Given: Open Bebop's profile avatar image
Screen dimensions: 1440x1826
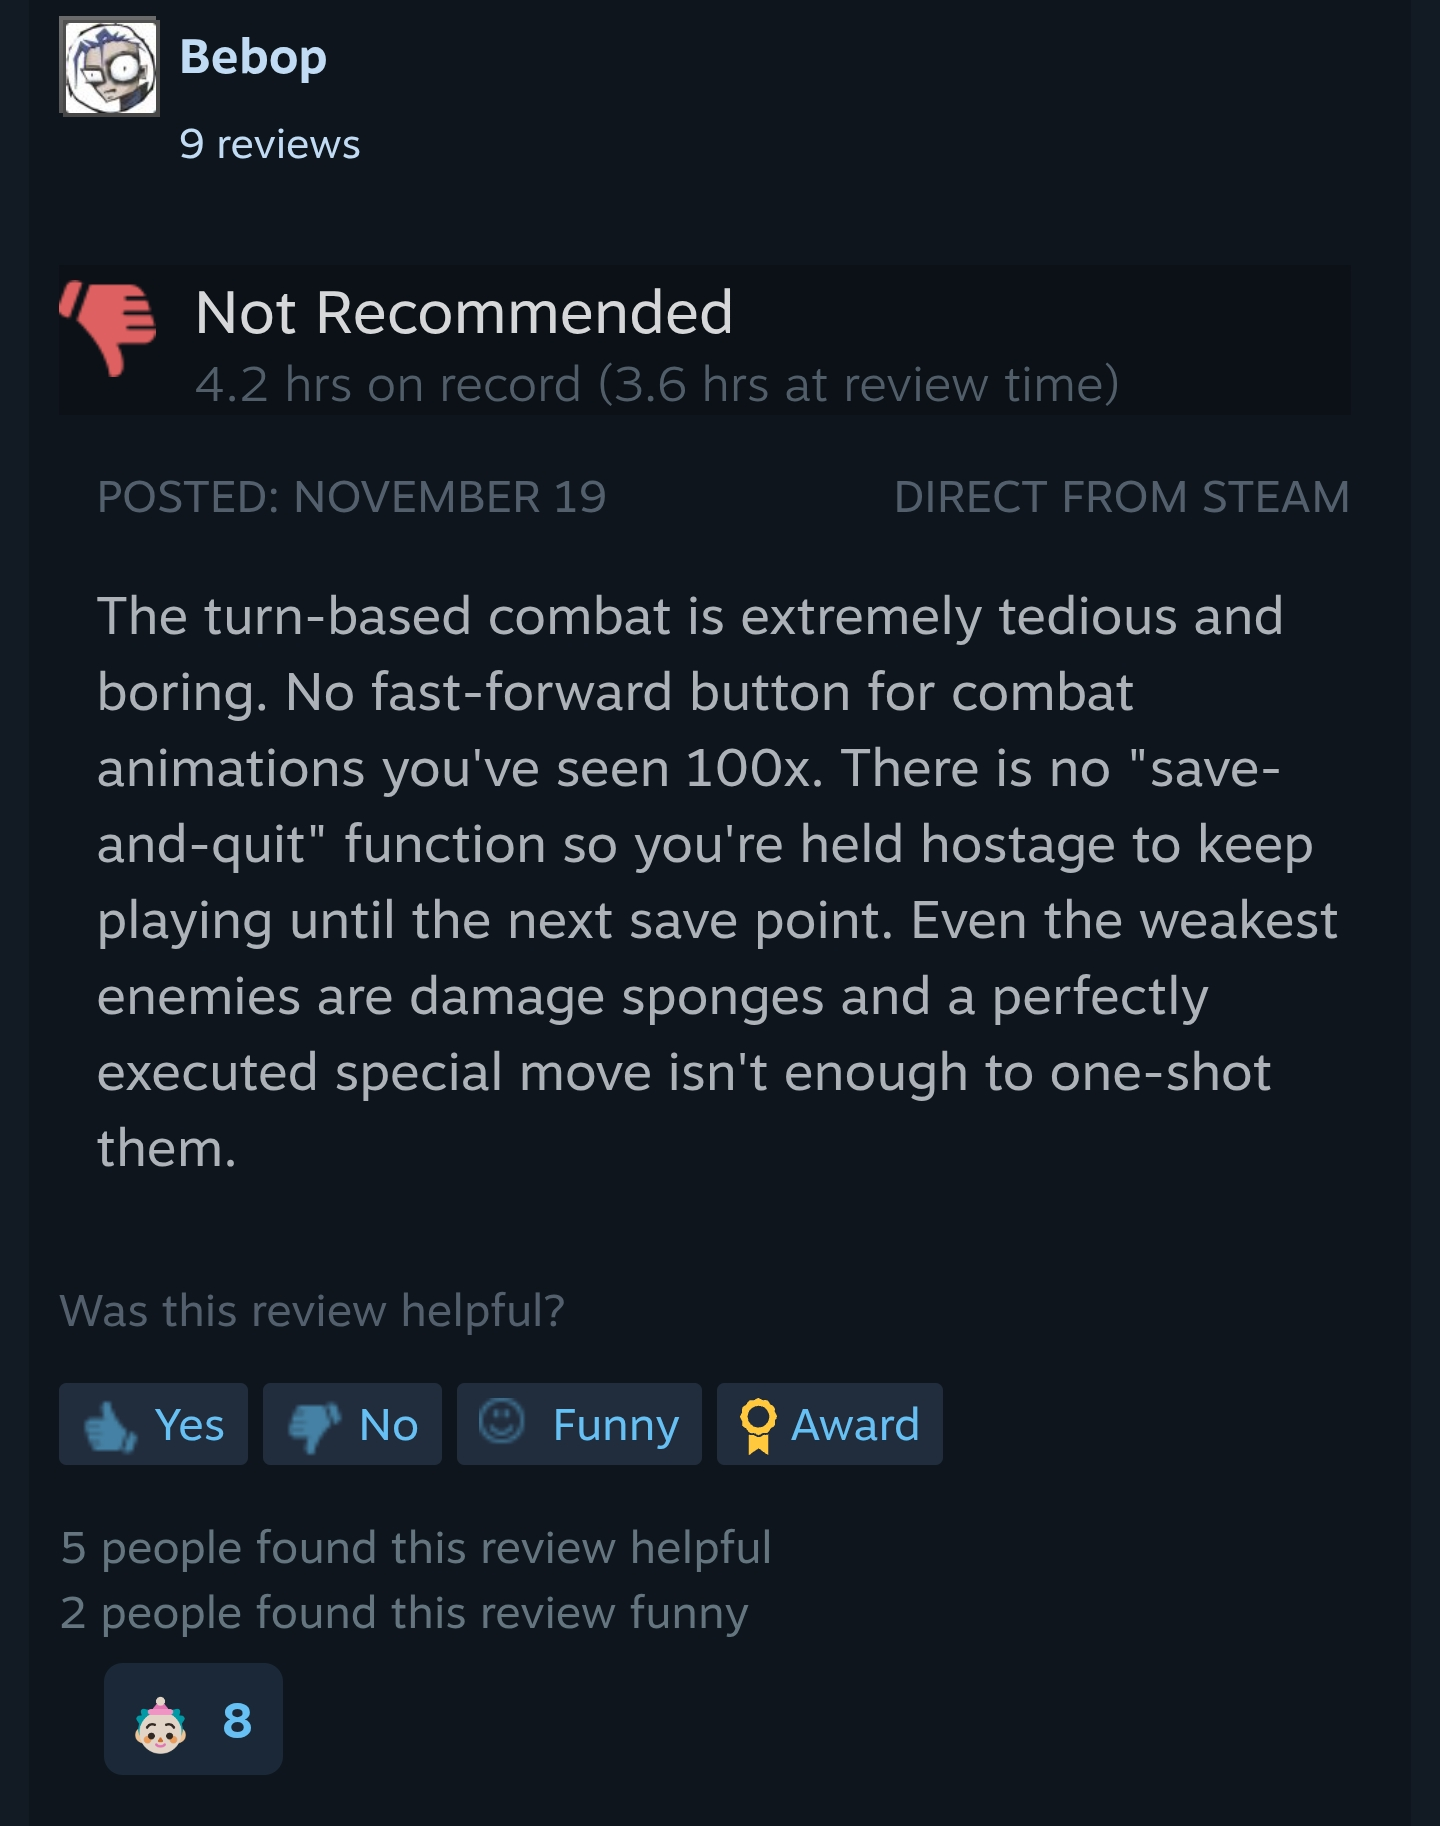Looking at the screenshot, I should tap(110, 67).
